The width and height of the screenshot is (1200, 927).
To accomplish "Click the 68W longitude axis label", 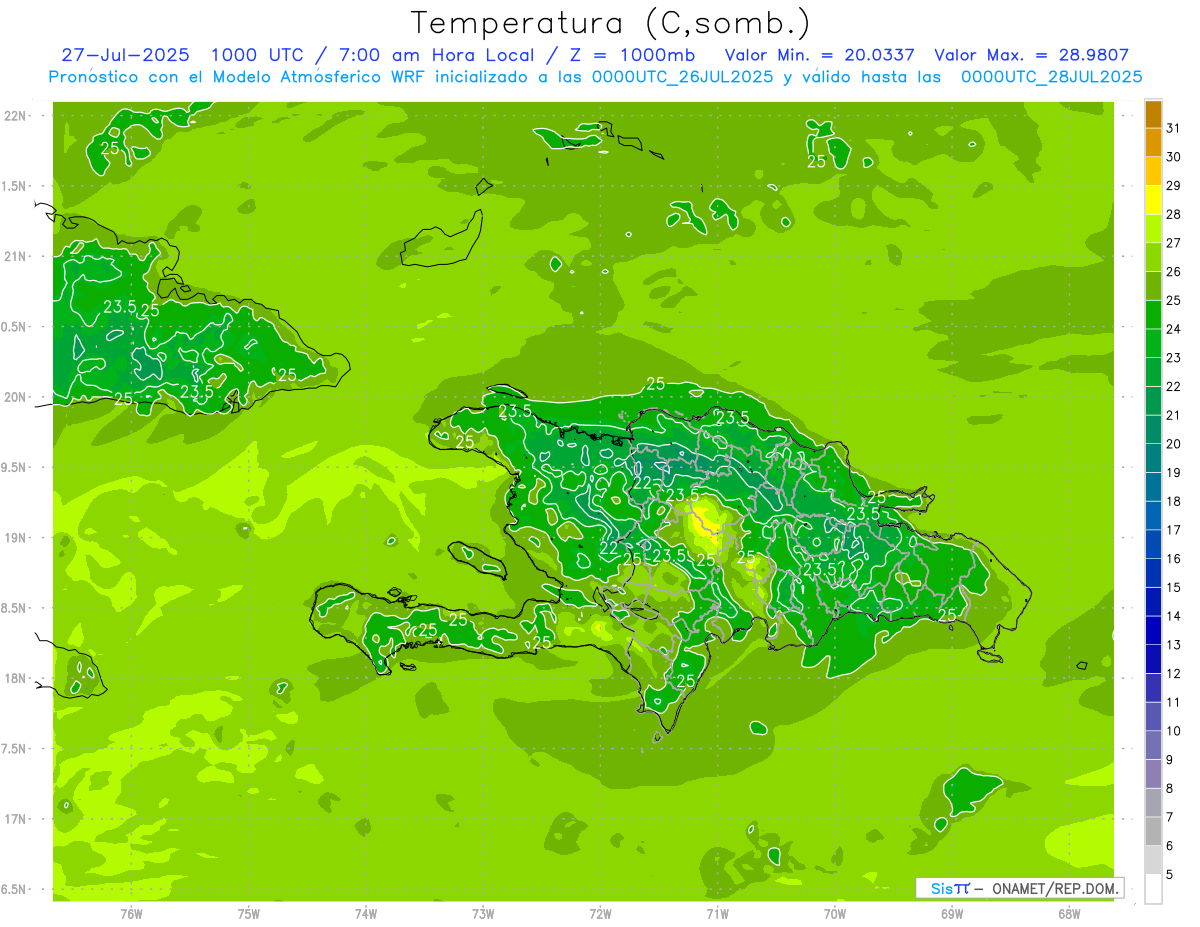I will [x=1069, y=914].
